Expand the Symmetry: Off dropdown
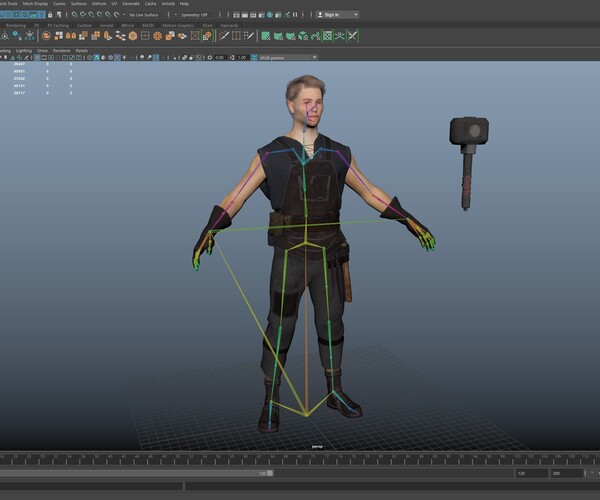 pyautogui.click(x=196, y=15)
